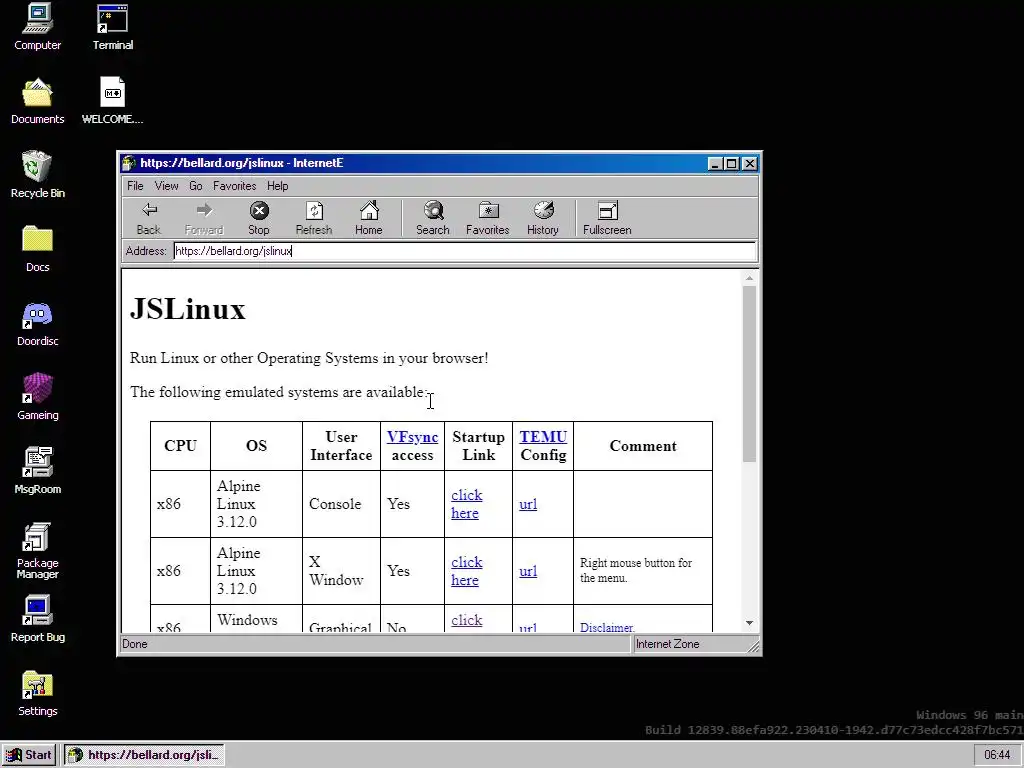Open Package Manager from desktop
The width and height of the screenshot is (1024, 768).
[37, 551]
